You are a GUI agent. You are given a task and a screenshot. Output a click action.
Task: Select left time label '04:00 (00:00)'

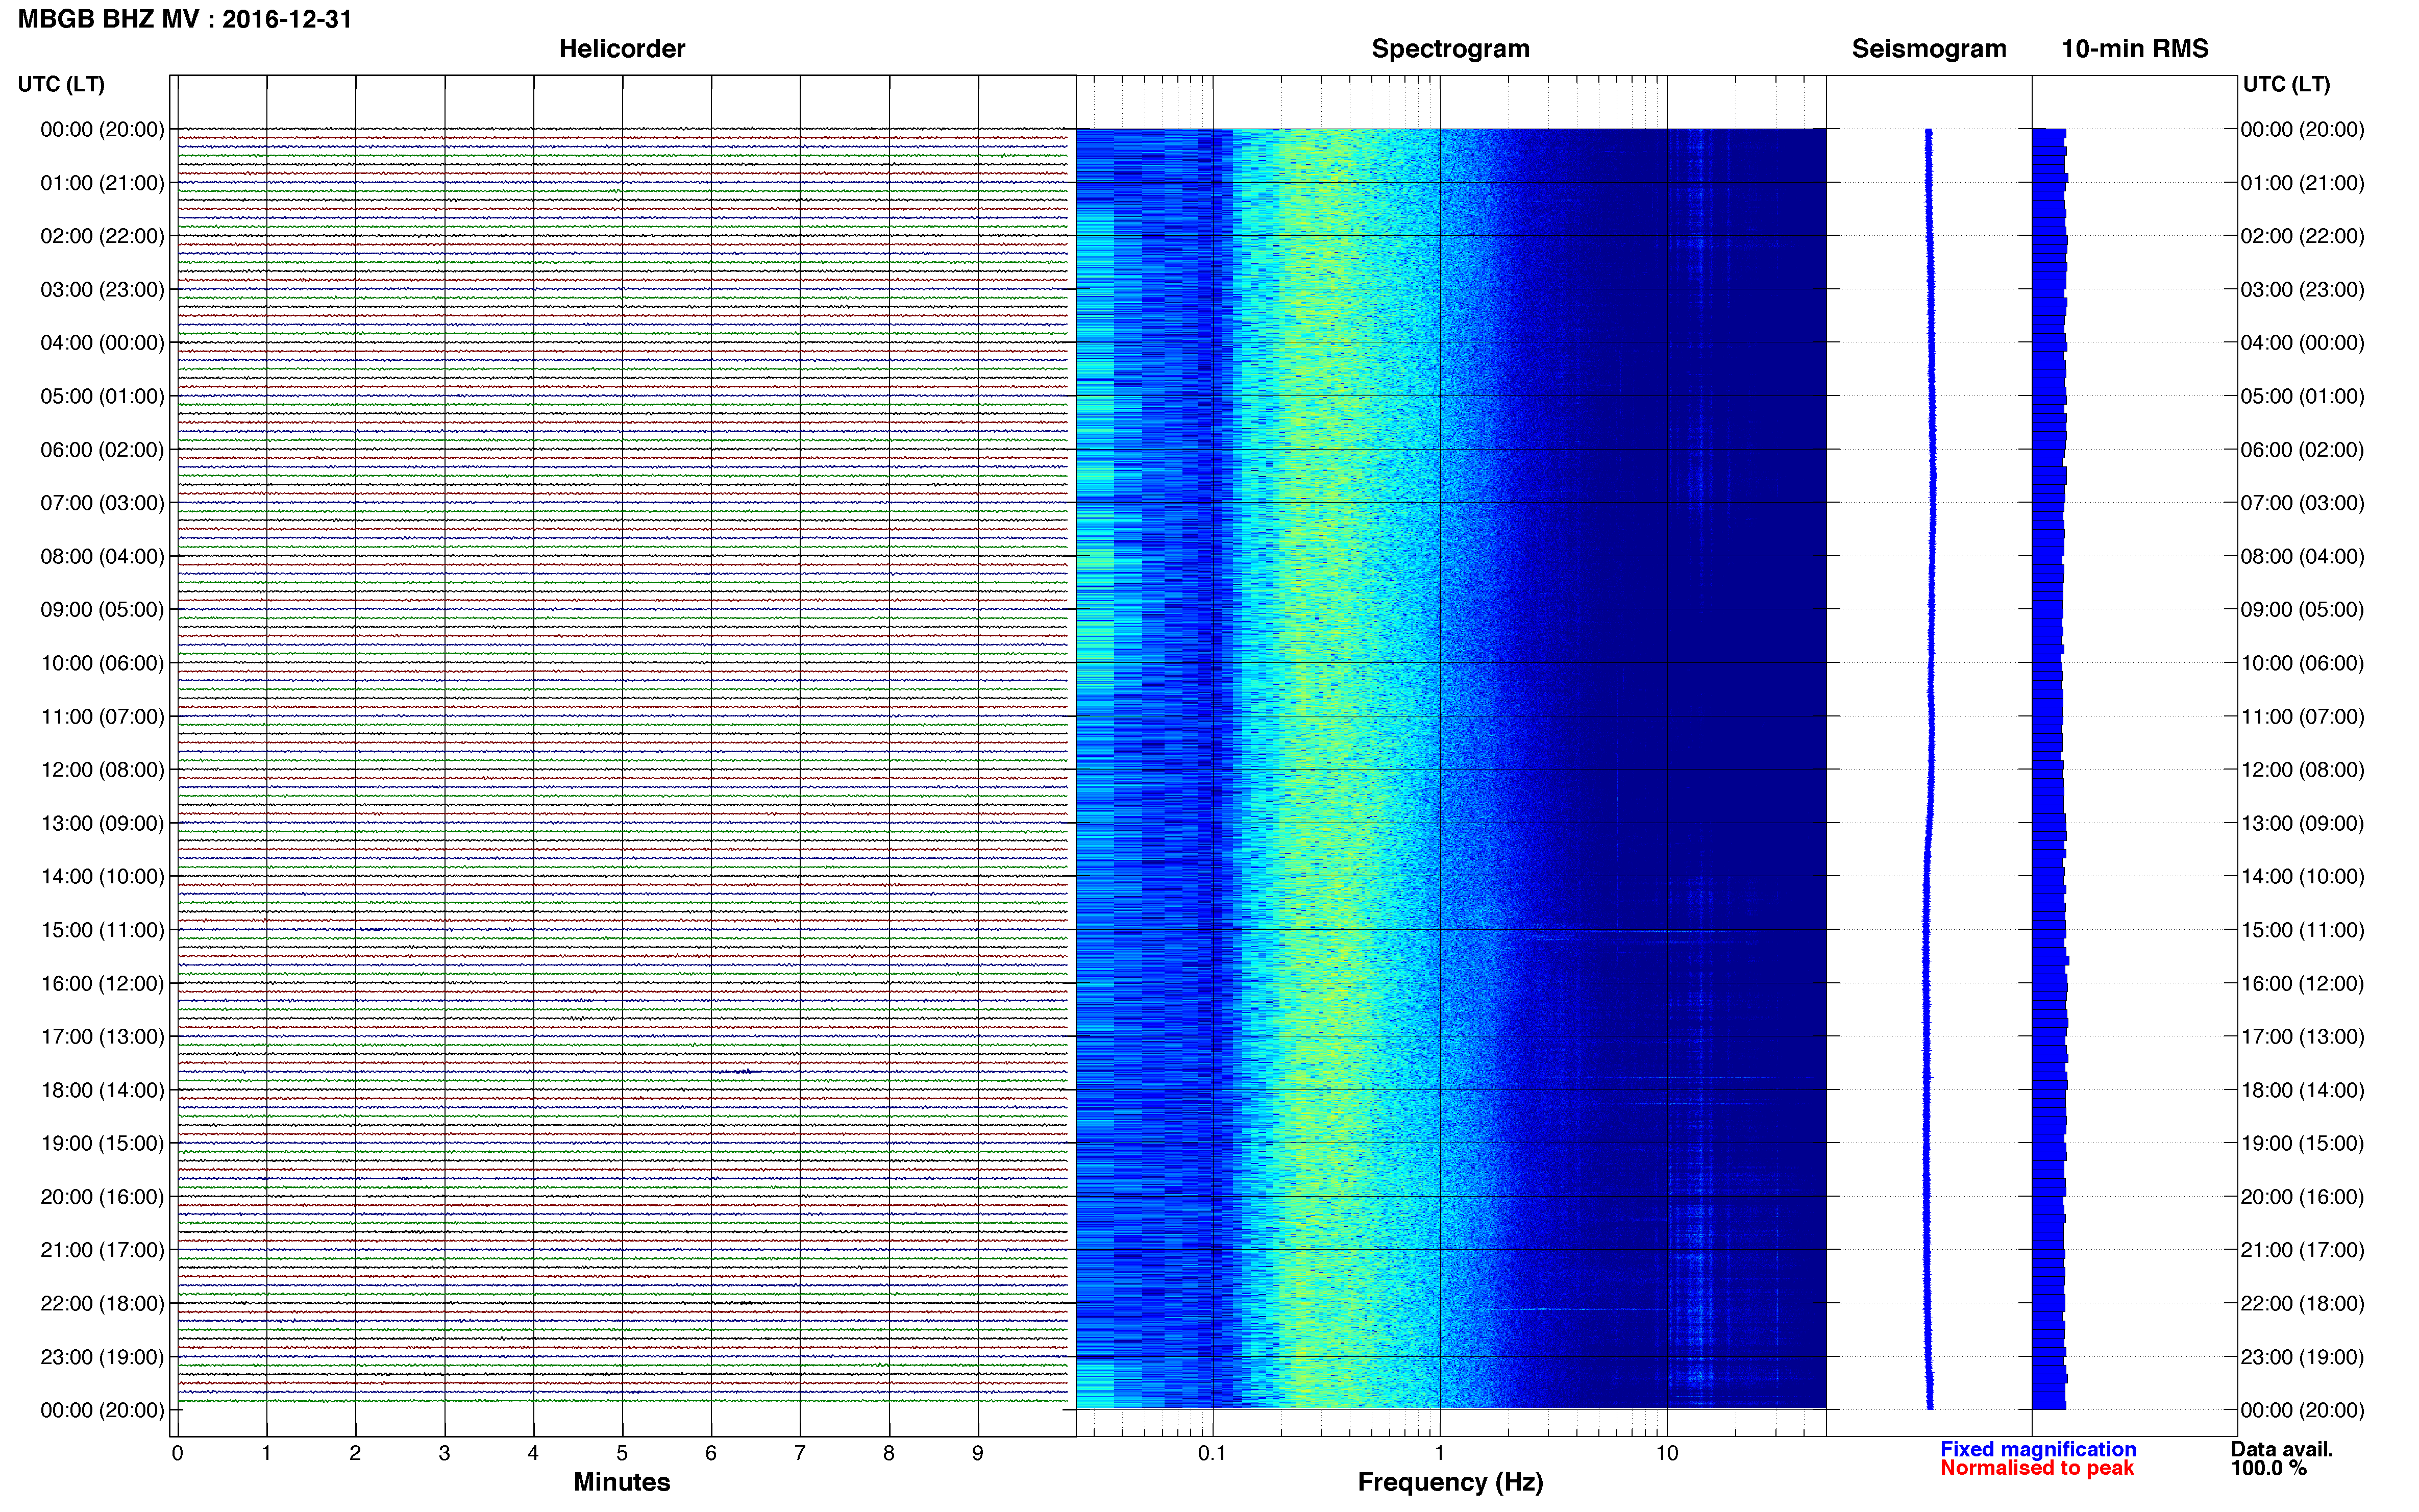click(102, 343)
